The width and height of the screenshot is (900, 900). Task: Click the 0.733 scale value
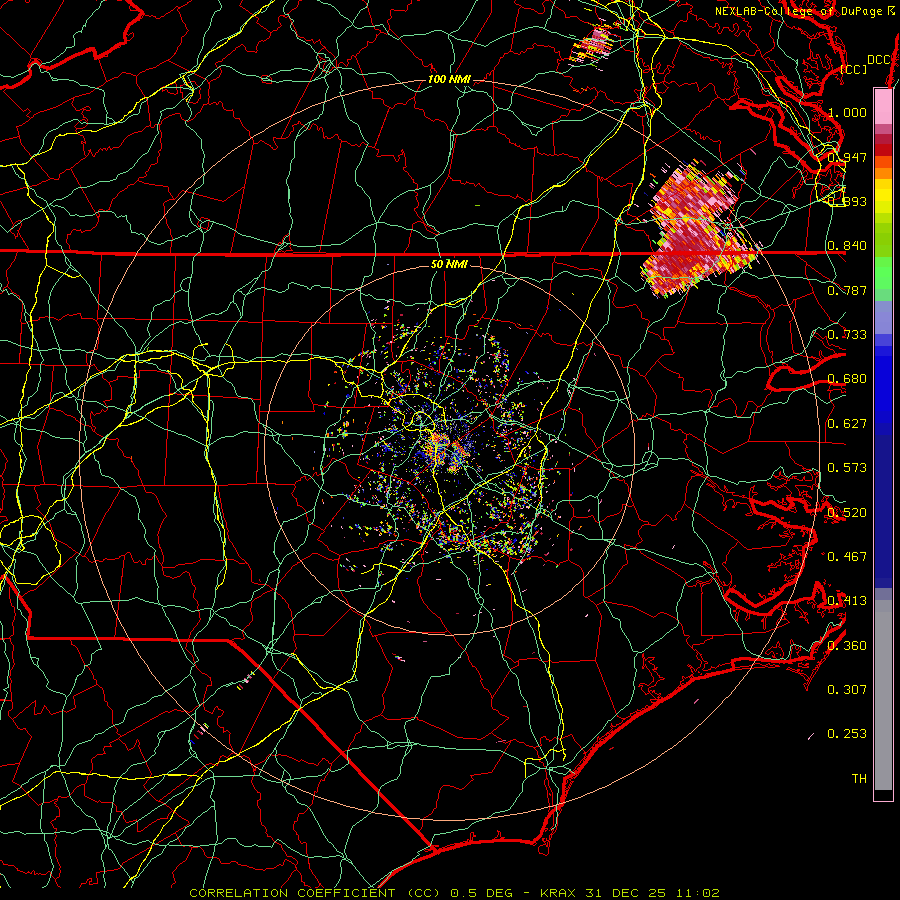(847, 334)
